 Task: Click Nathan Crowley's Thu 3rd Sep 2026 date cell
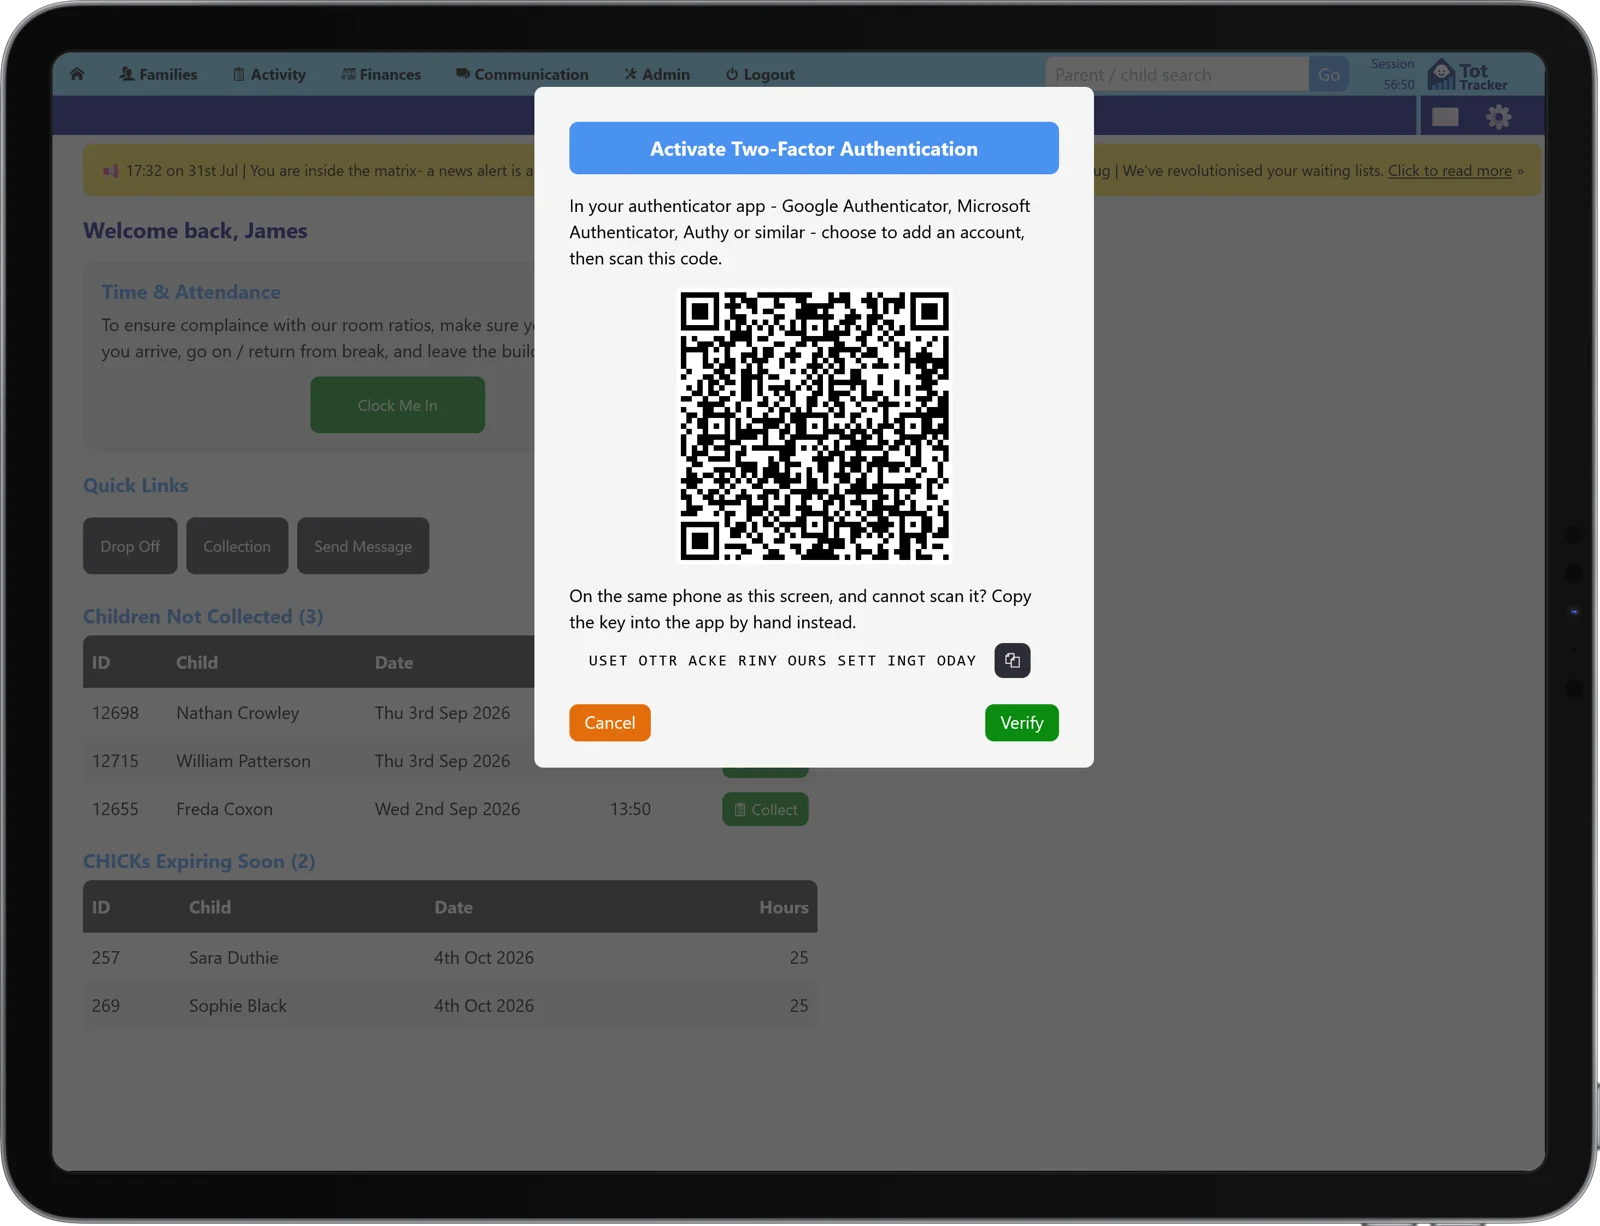click(442, 713)
